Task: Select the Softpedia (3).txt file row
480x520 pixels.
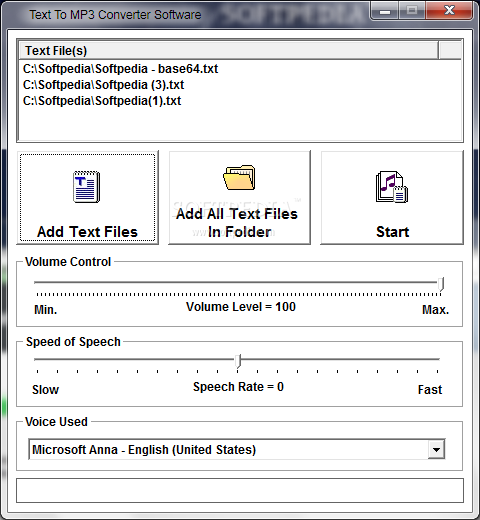Action: coord(103,85)
